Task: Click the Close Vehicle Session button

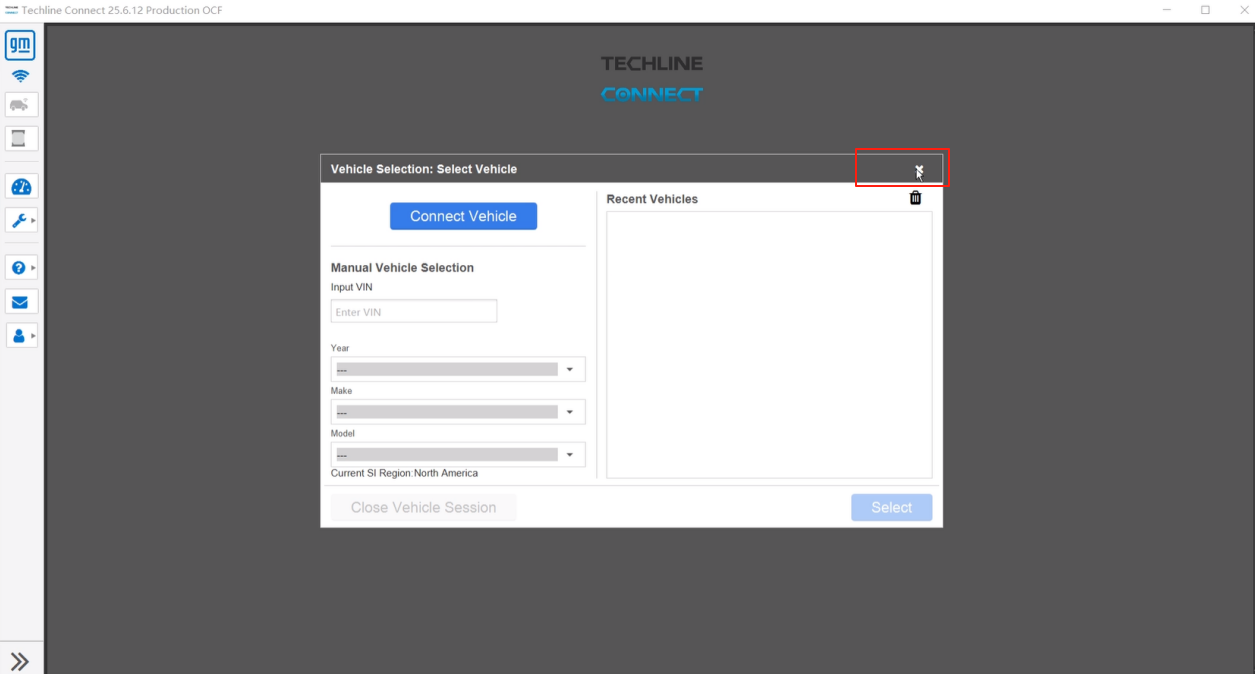Action: pyautogui.click(x=423, y=508)
